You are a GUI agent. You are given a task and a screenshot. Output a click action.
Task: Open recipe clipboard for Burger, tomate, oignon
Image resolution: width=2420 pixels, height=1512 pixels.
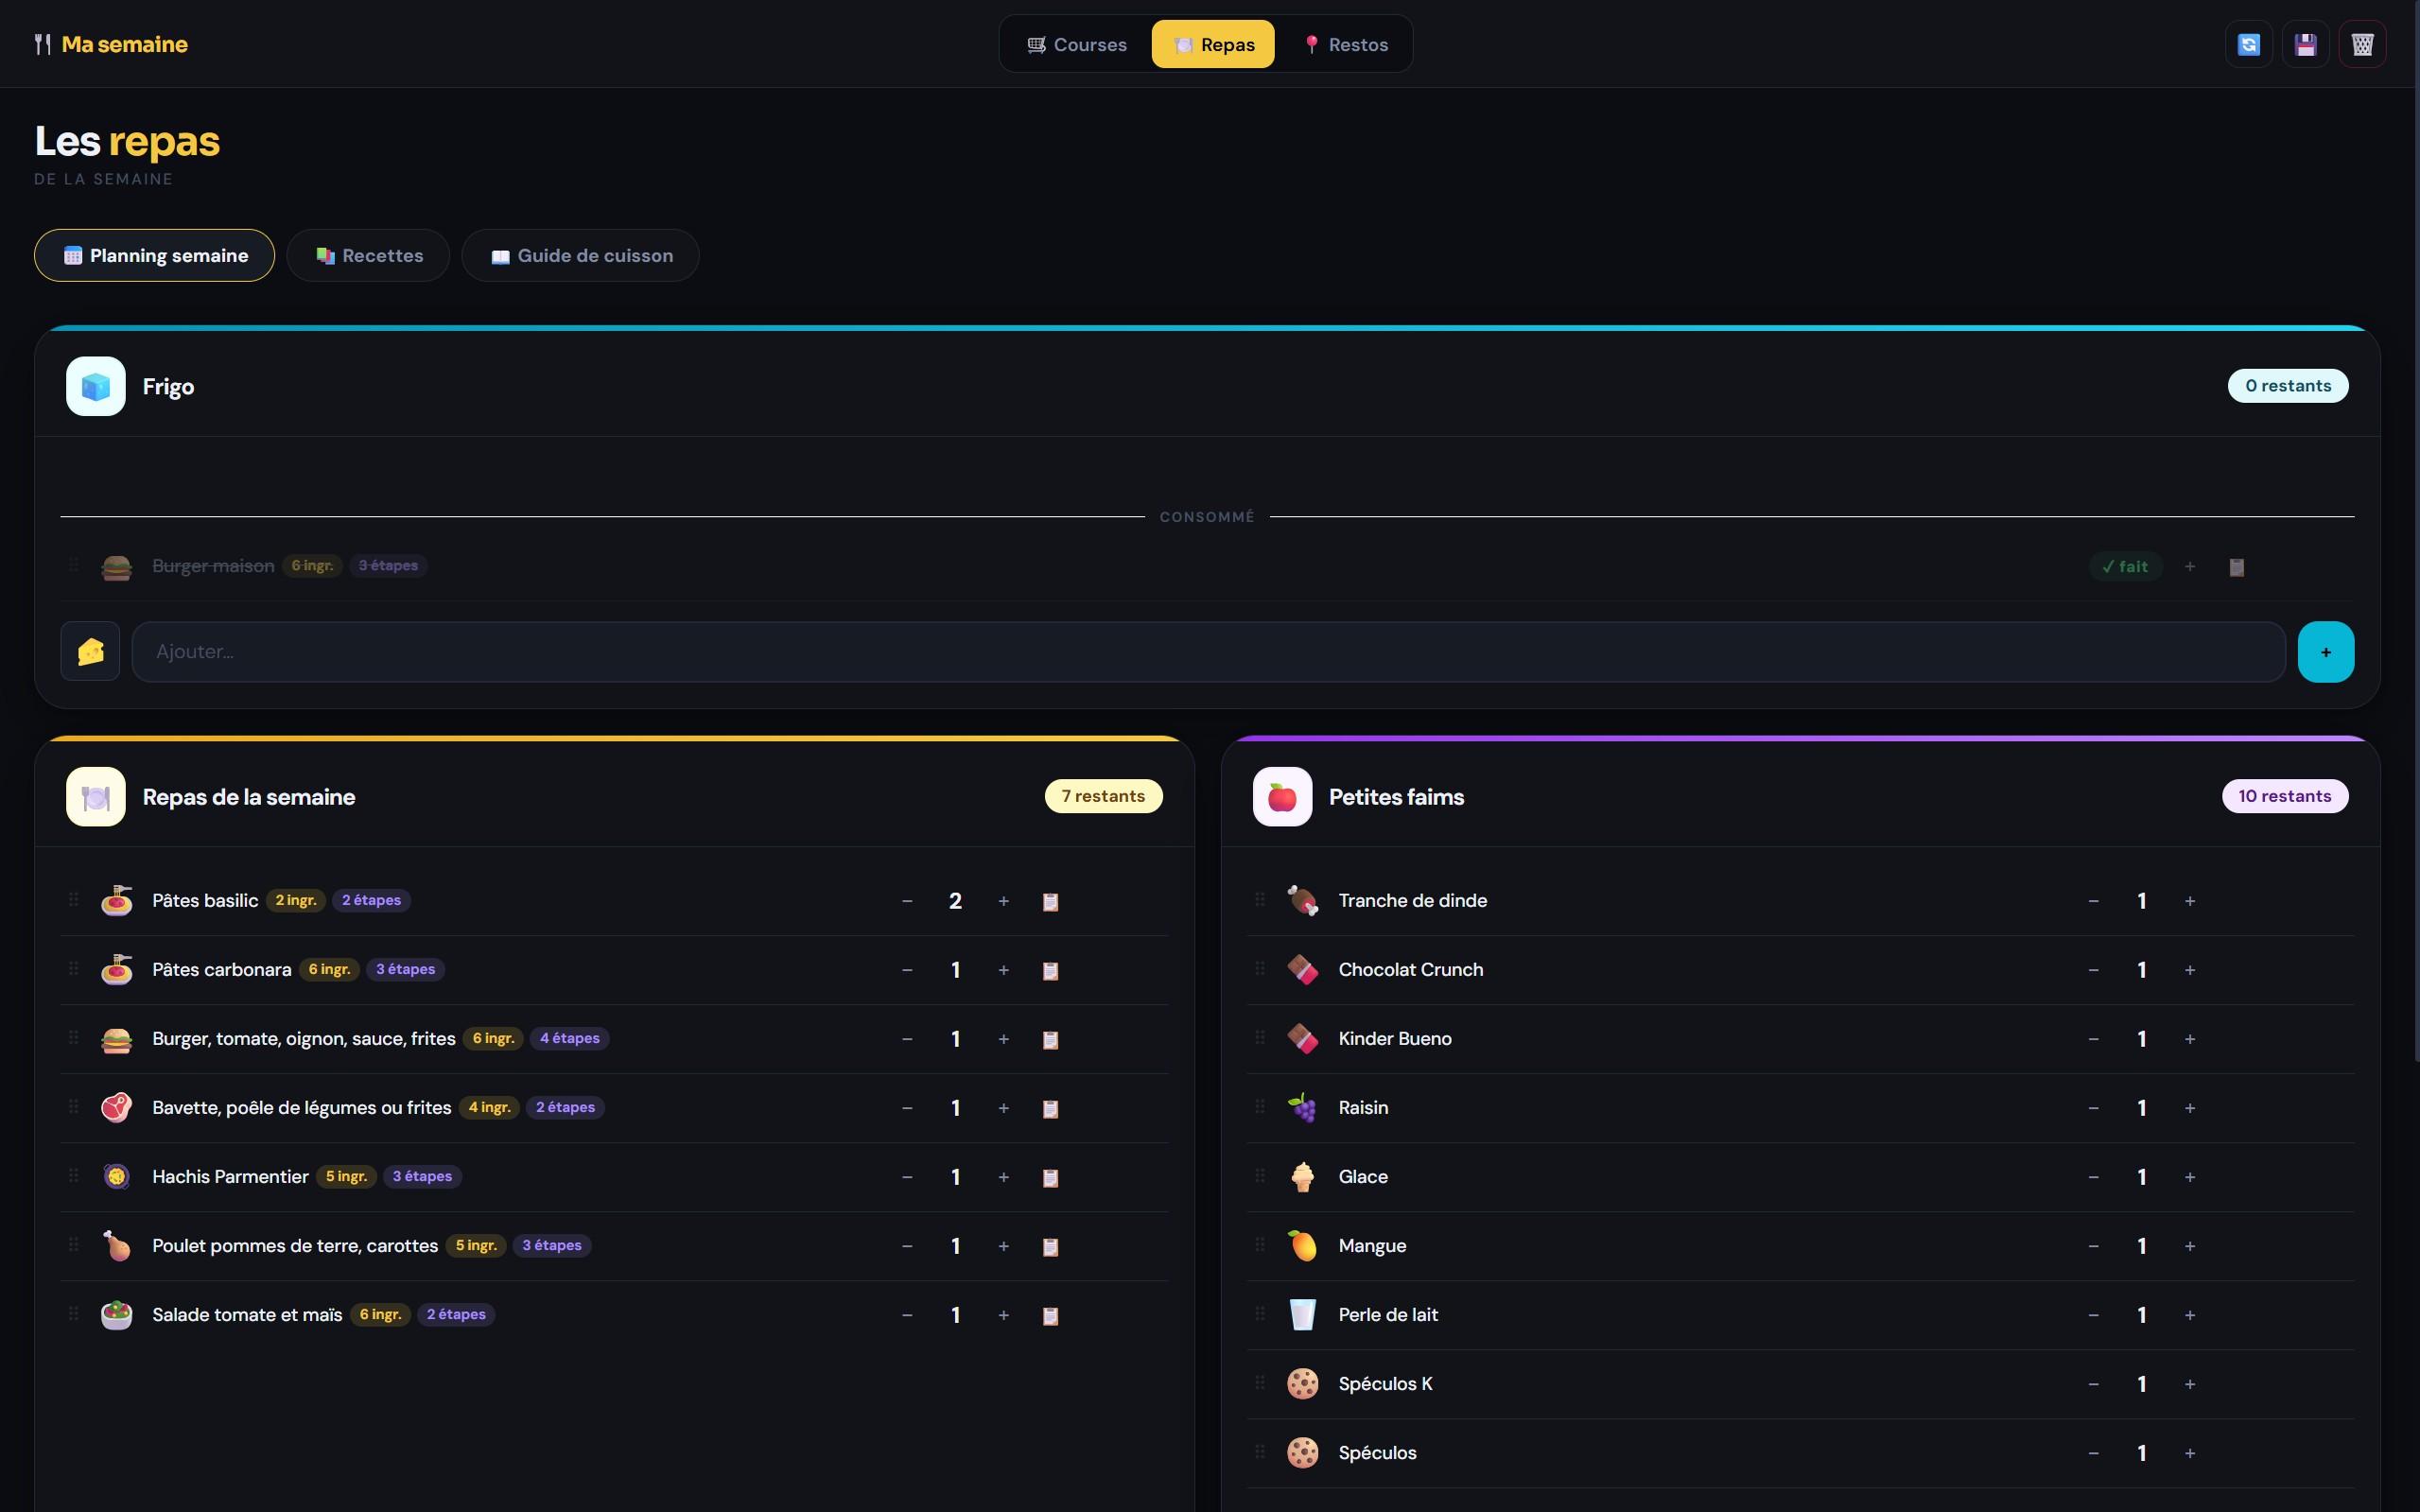[1051, 1040]
